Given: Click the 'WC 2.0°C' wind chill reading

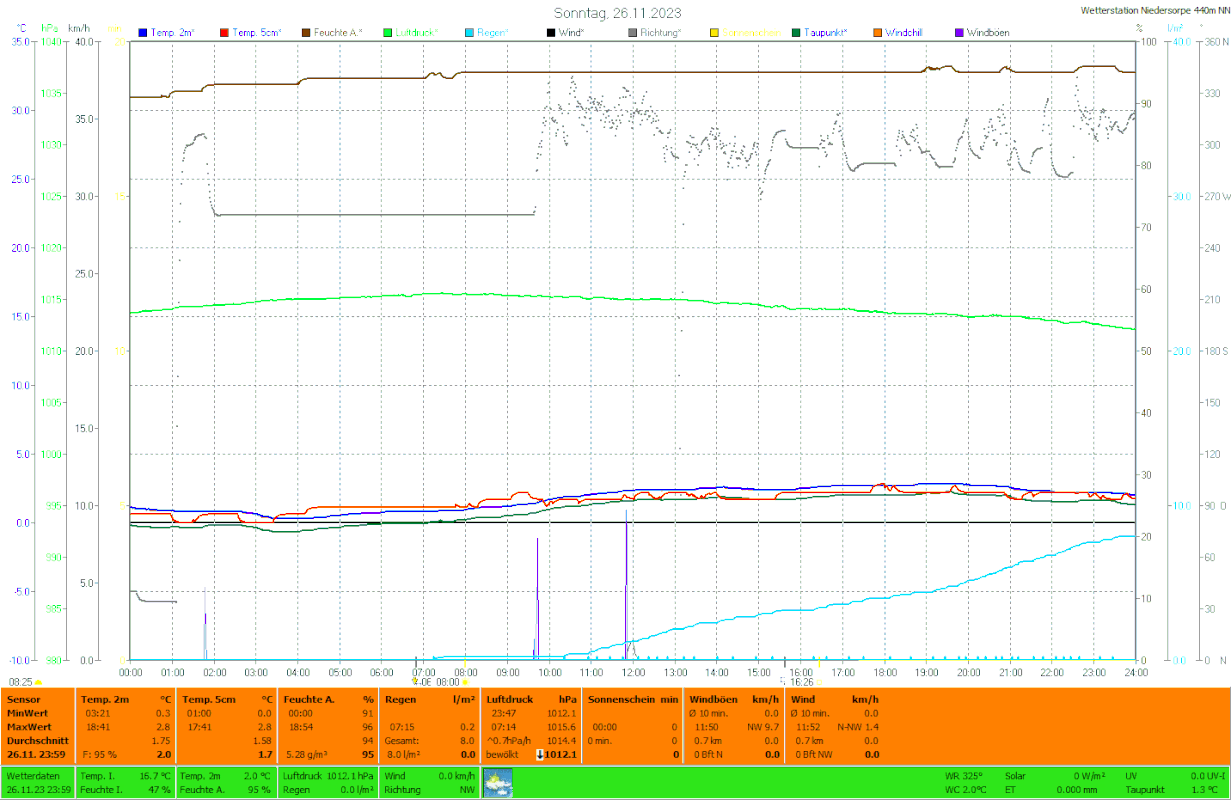Looking at the screenshot, I should [966, 790].
